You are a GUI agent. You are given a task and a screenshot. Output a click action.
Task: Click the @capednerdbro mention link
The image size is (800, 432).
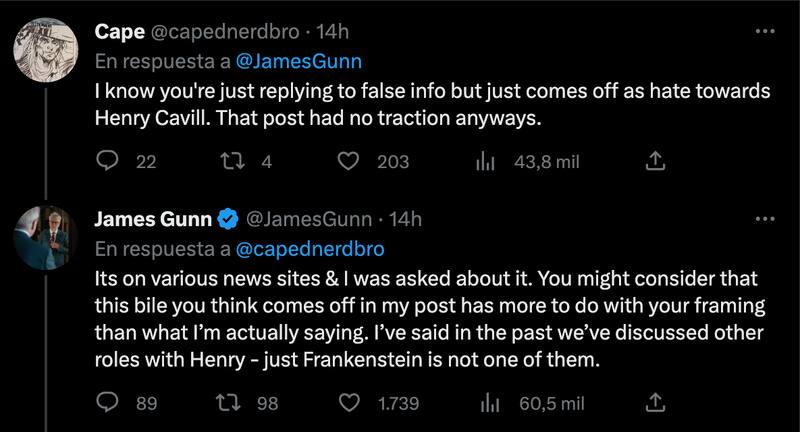tap(309, 246)
